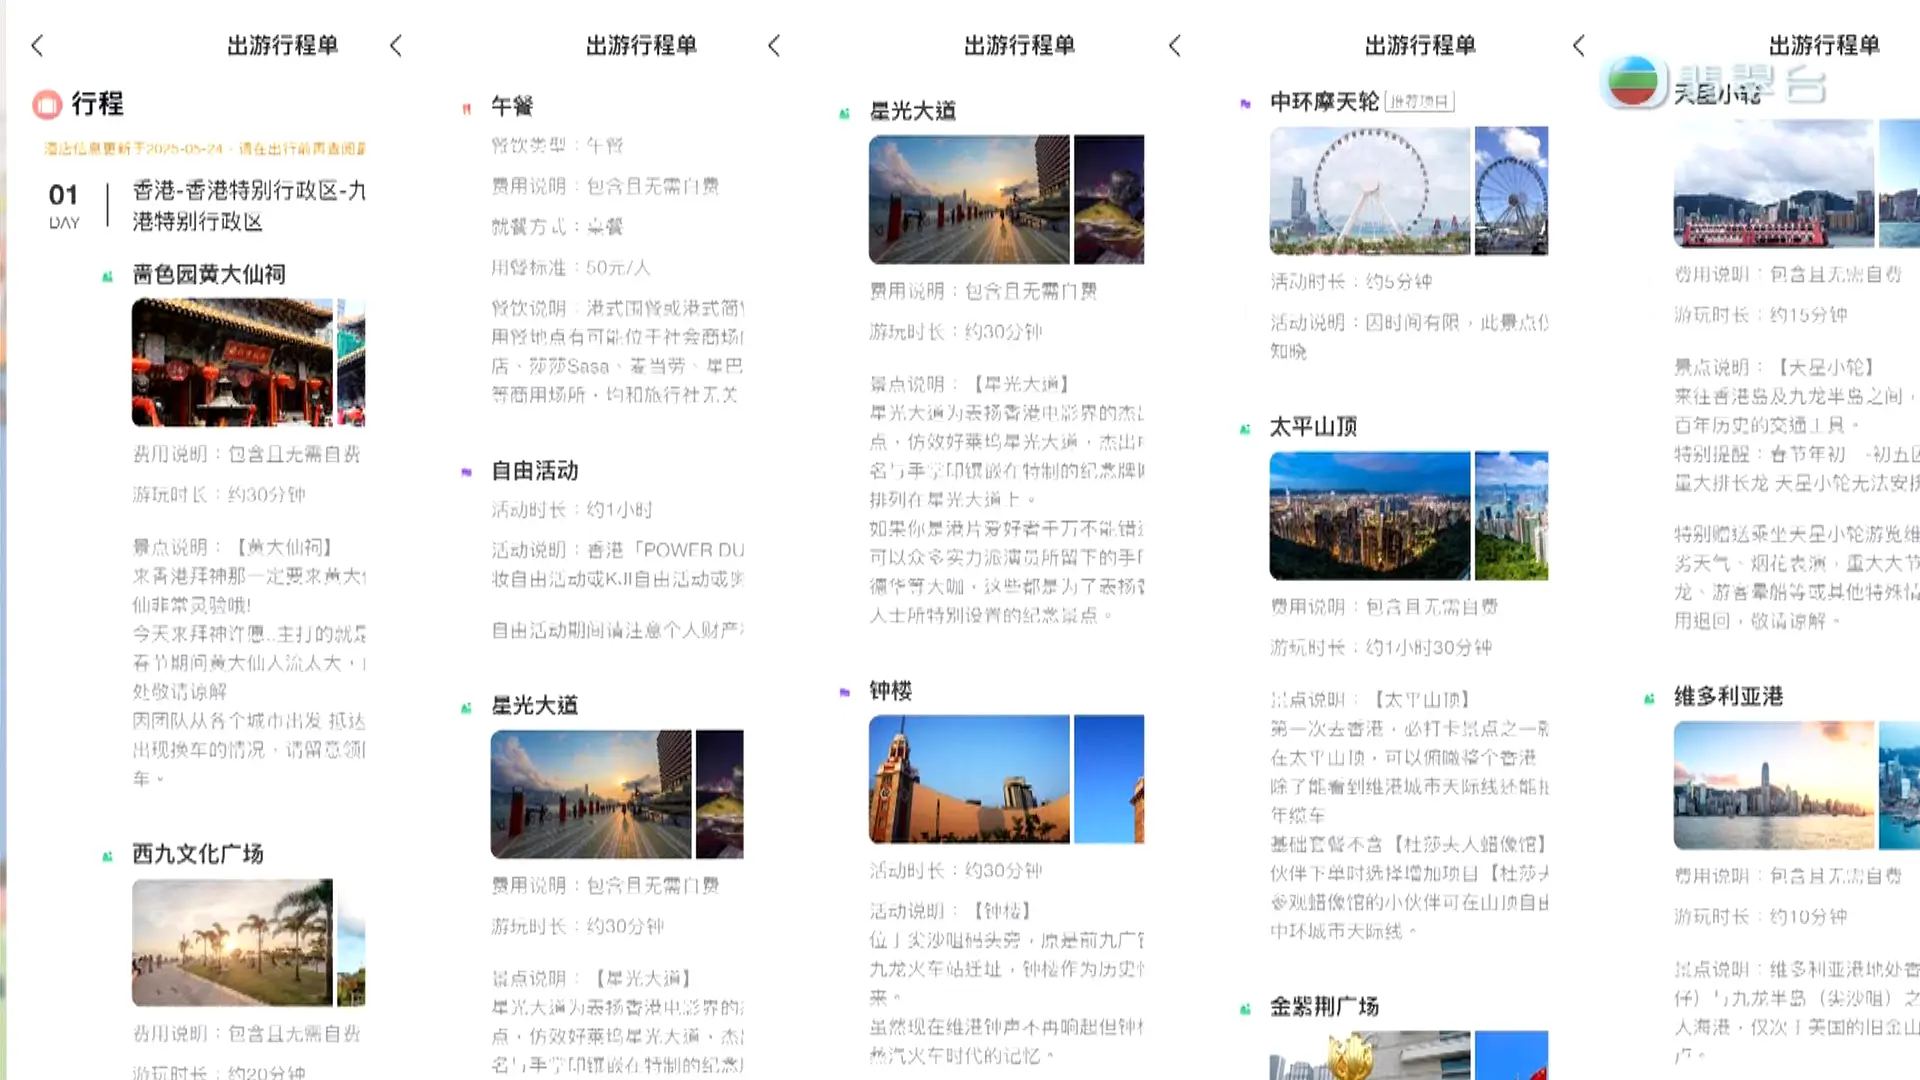This screenshot has width=1920, height=1080.
Task: Click the marker icon beside 维多利亚港
Action: pos(1649,699)
